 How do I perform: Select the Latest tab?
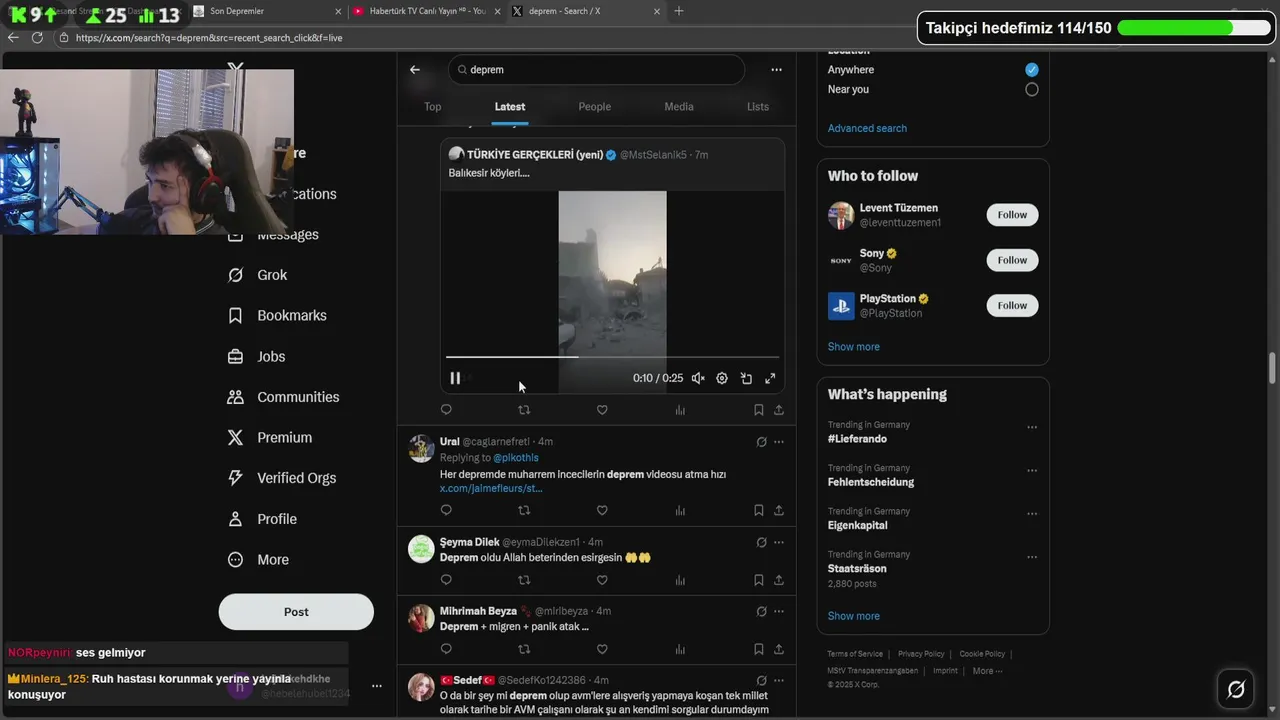(x=510, y=107)
